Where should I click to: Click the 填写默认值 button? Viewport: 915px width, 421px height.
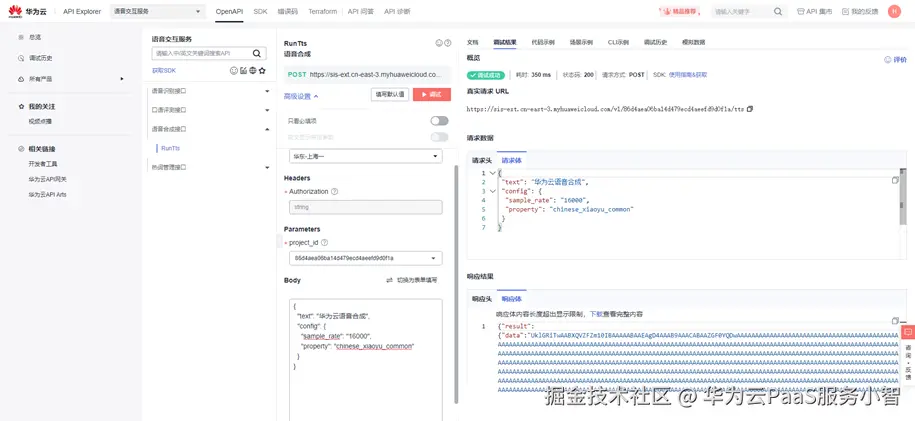390,95
